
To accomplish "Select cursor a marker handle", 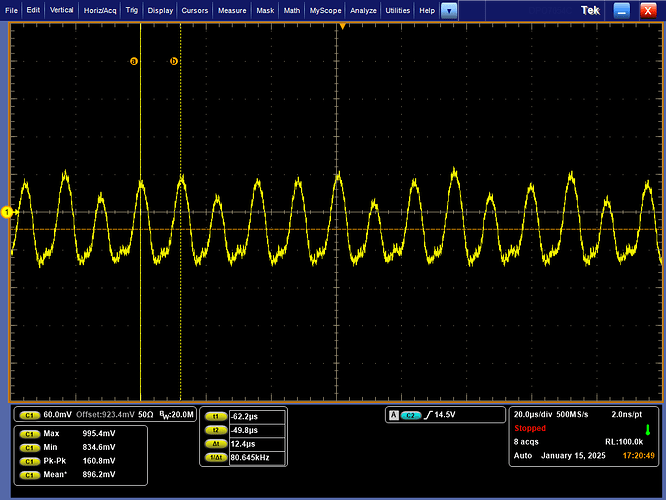I will point(134,62).
